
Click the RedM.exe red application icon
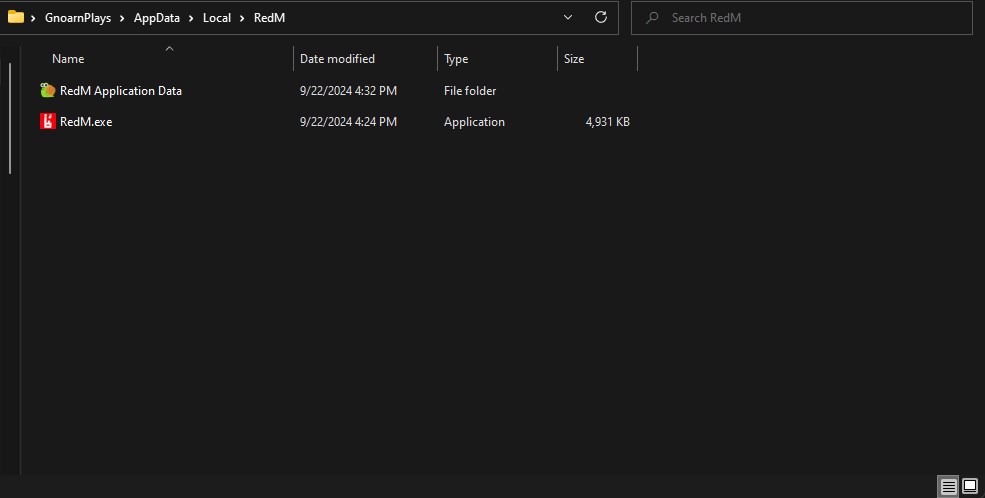pyautogui.click(x=48, y=121)
